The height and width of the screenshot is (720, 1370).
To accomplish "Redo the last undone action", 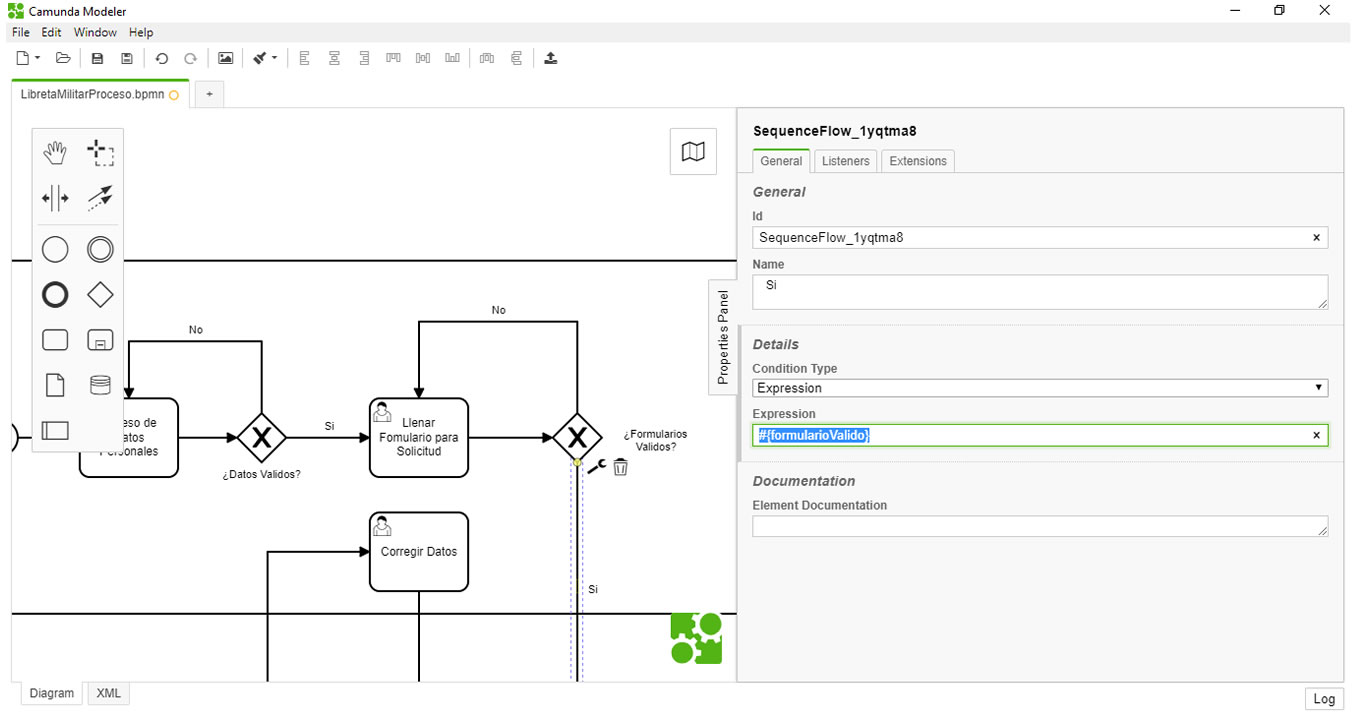I will tap(190, 58).
